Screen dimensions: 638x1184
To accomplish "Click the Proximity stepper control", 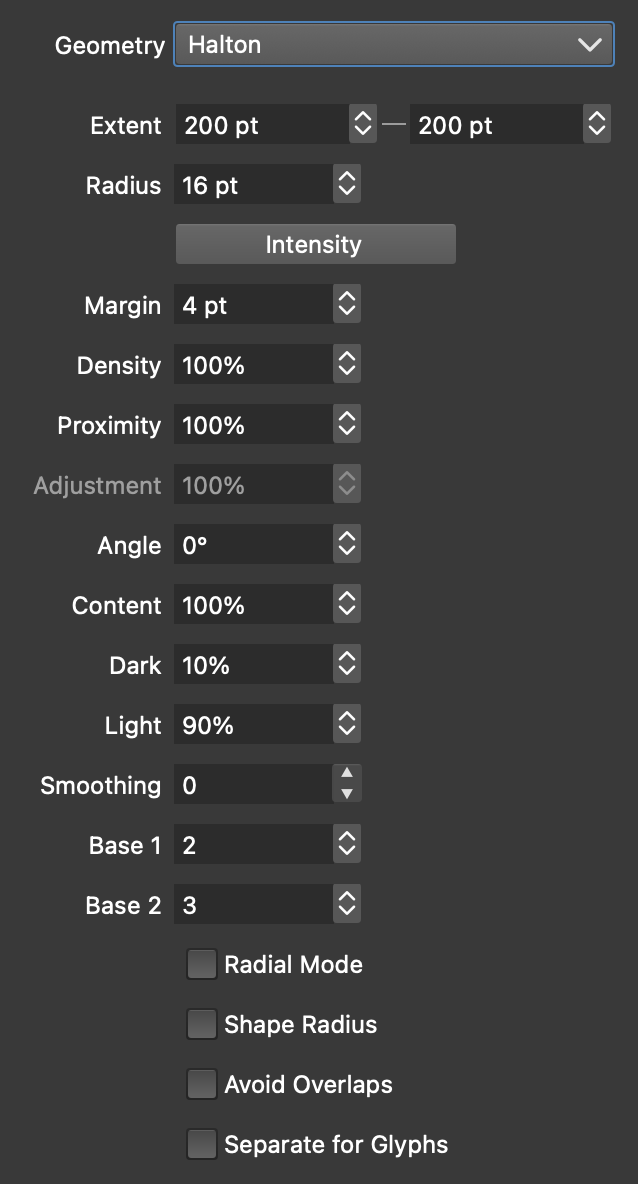I will click(x=347, y=425).
